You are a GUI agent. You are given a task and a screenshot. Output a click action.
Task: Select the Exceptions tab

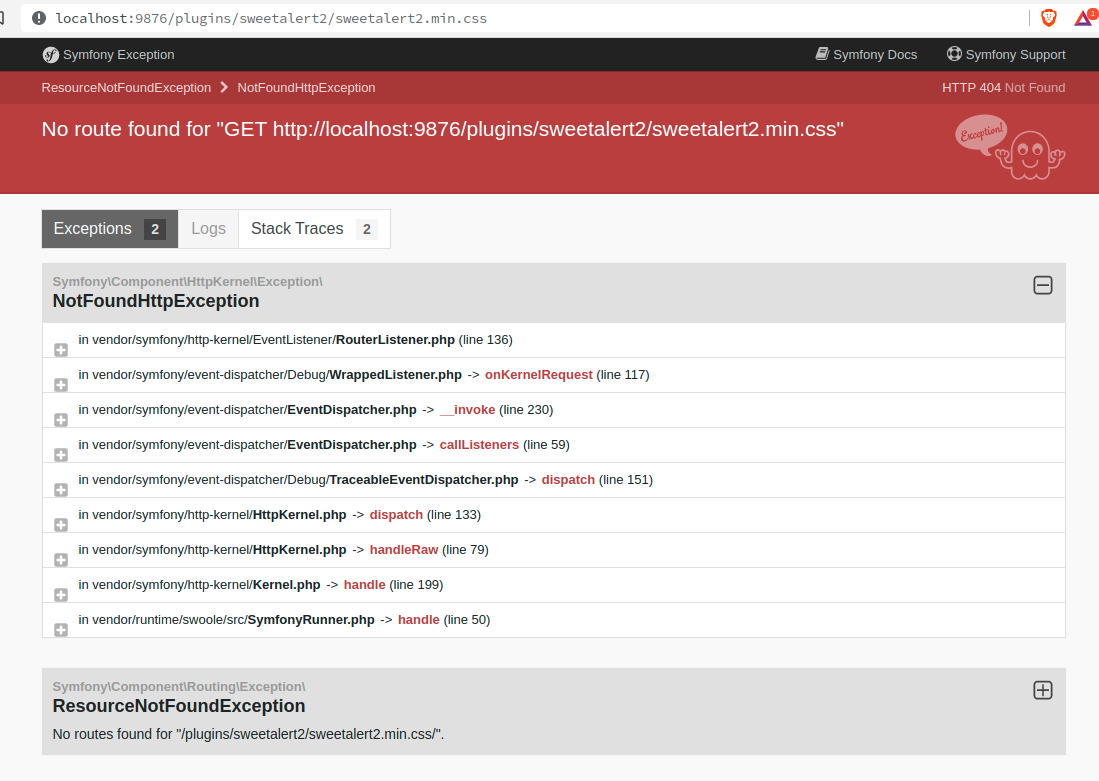110,229
